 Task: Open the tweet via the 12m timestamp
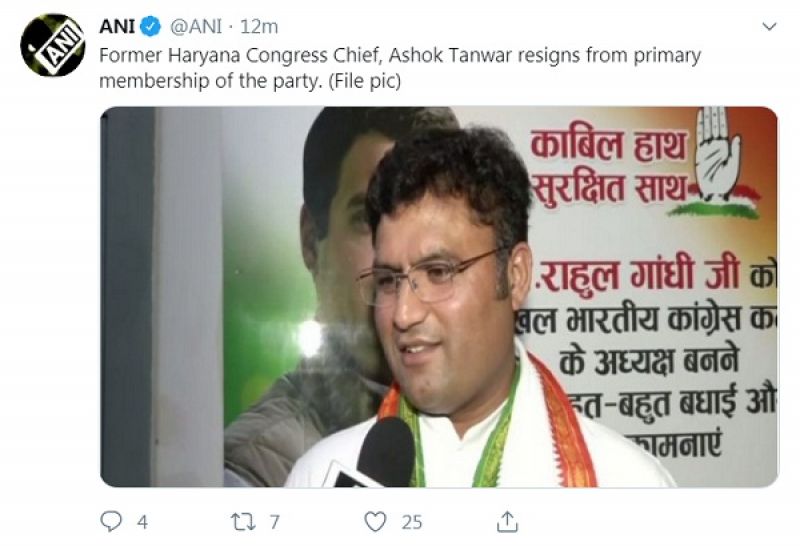click(x=259, y=26)
